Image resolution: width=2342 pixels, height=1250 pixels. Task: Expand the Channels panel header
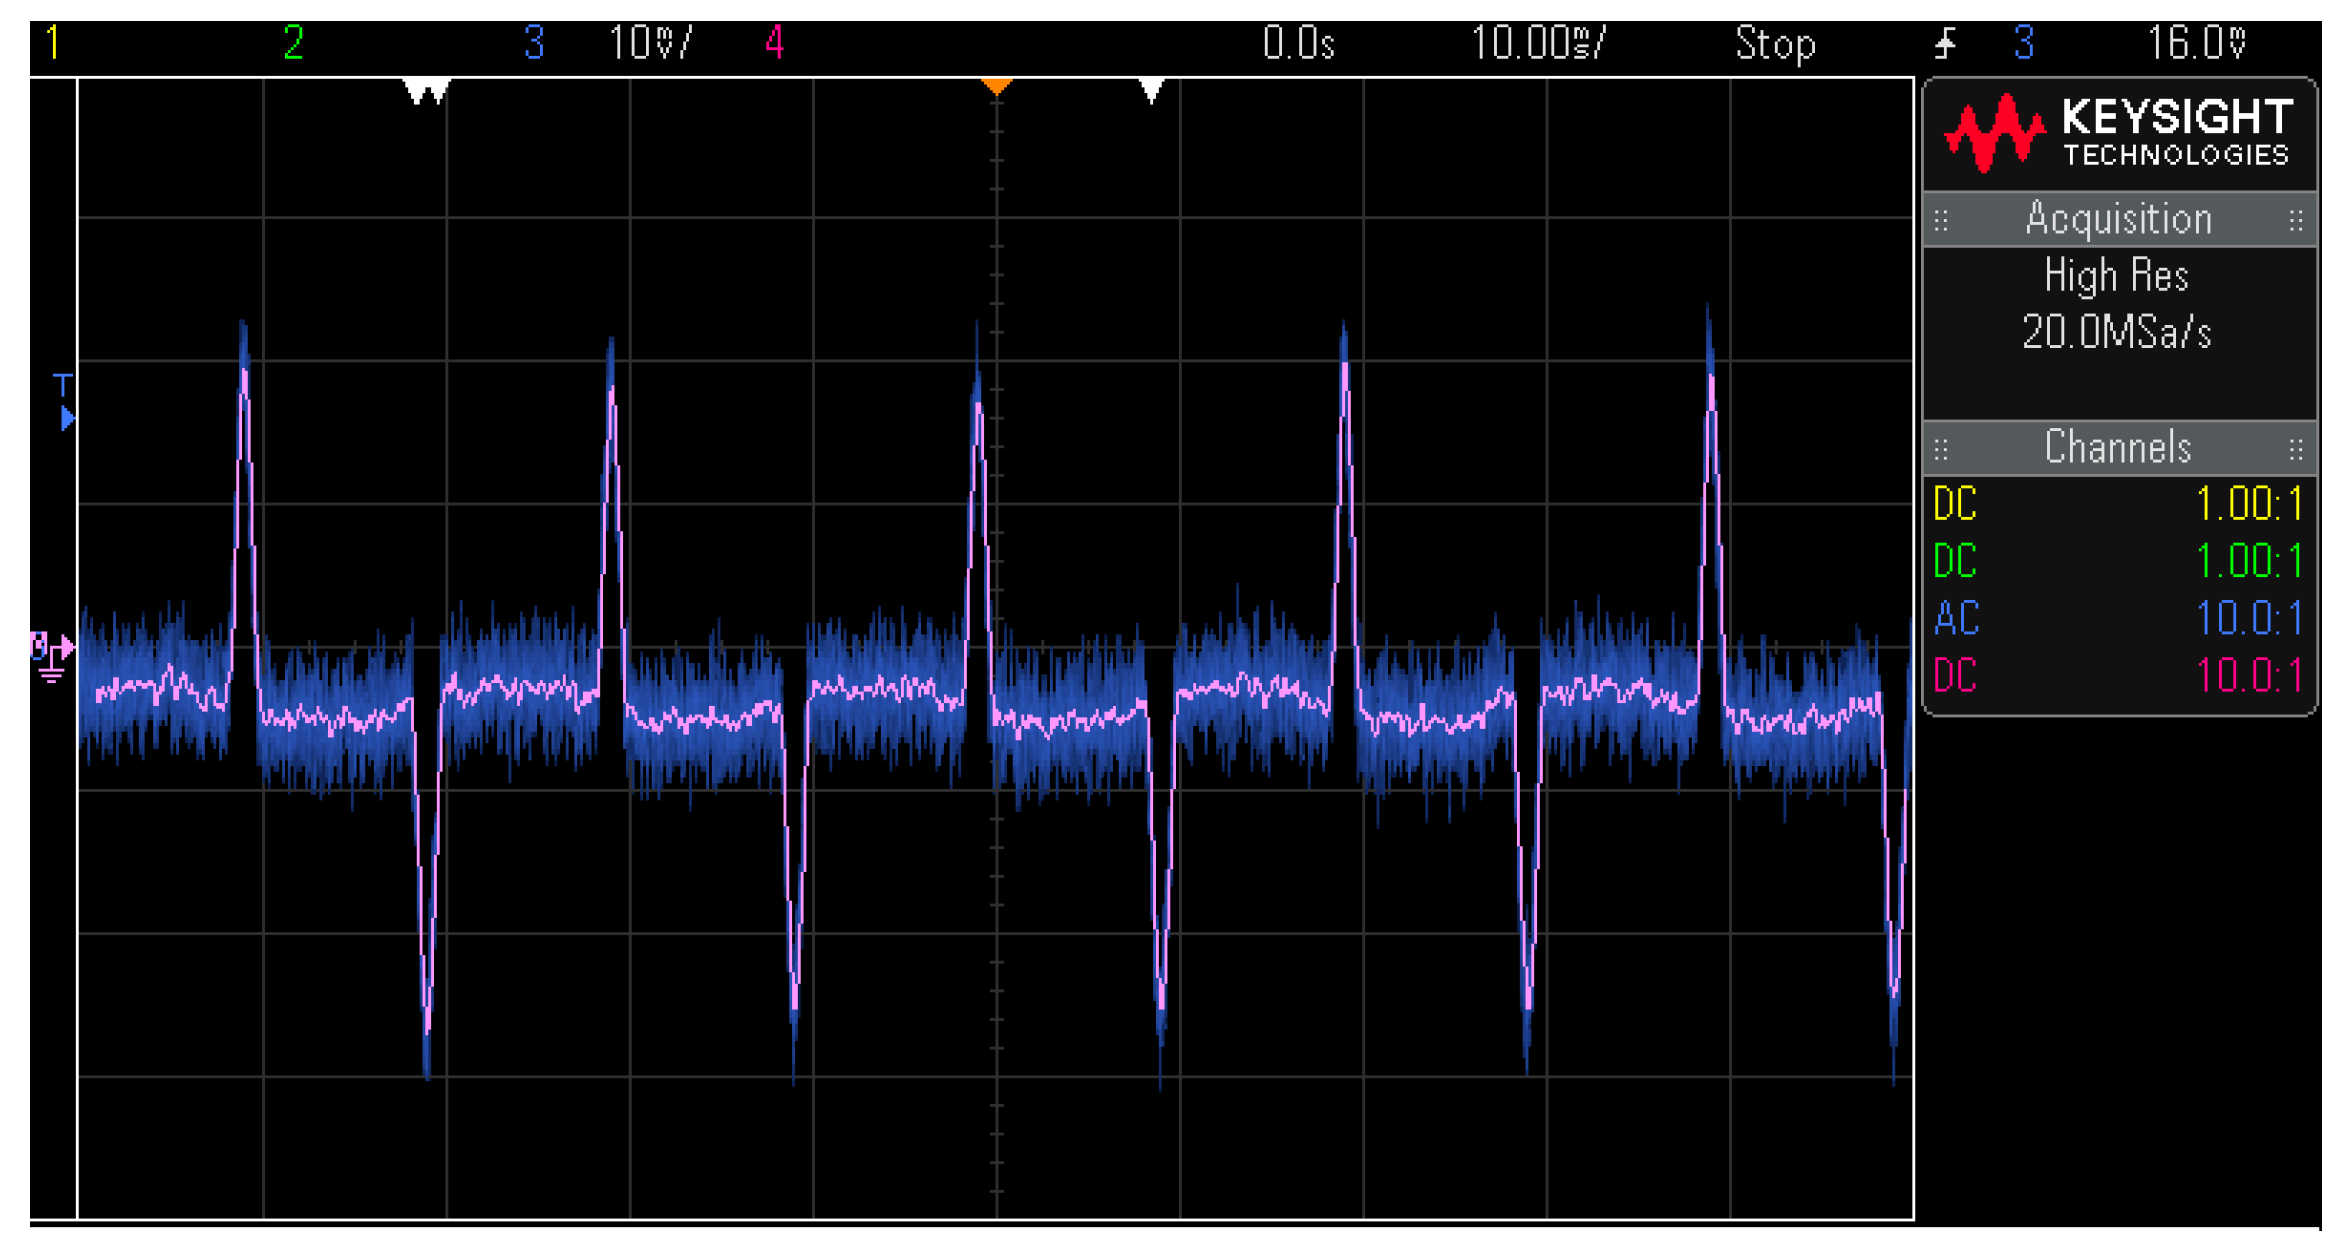(2118, 448)
